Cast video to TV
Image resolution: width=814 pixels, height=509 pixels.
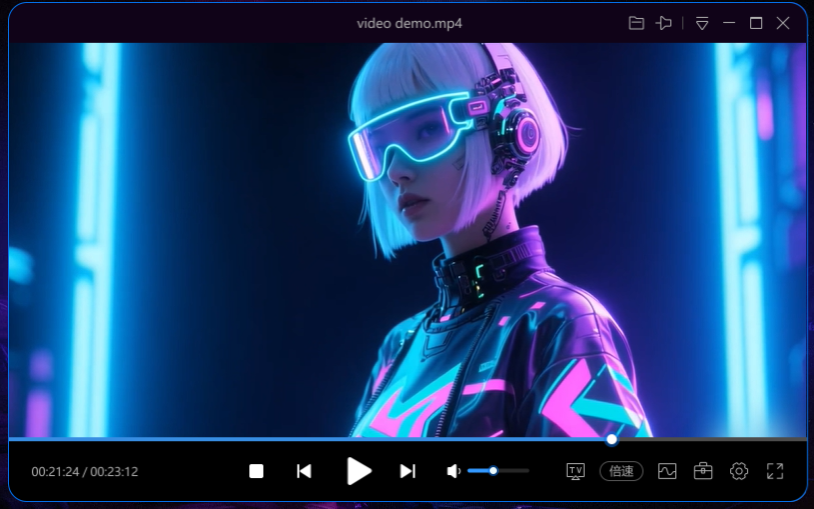point(575,471)
